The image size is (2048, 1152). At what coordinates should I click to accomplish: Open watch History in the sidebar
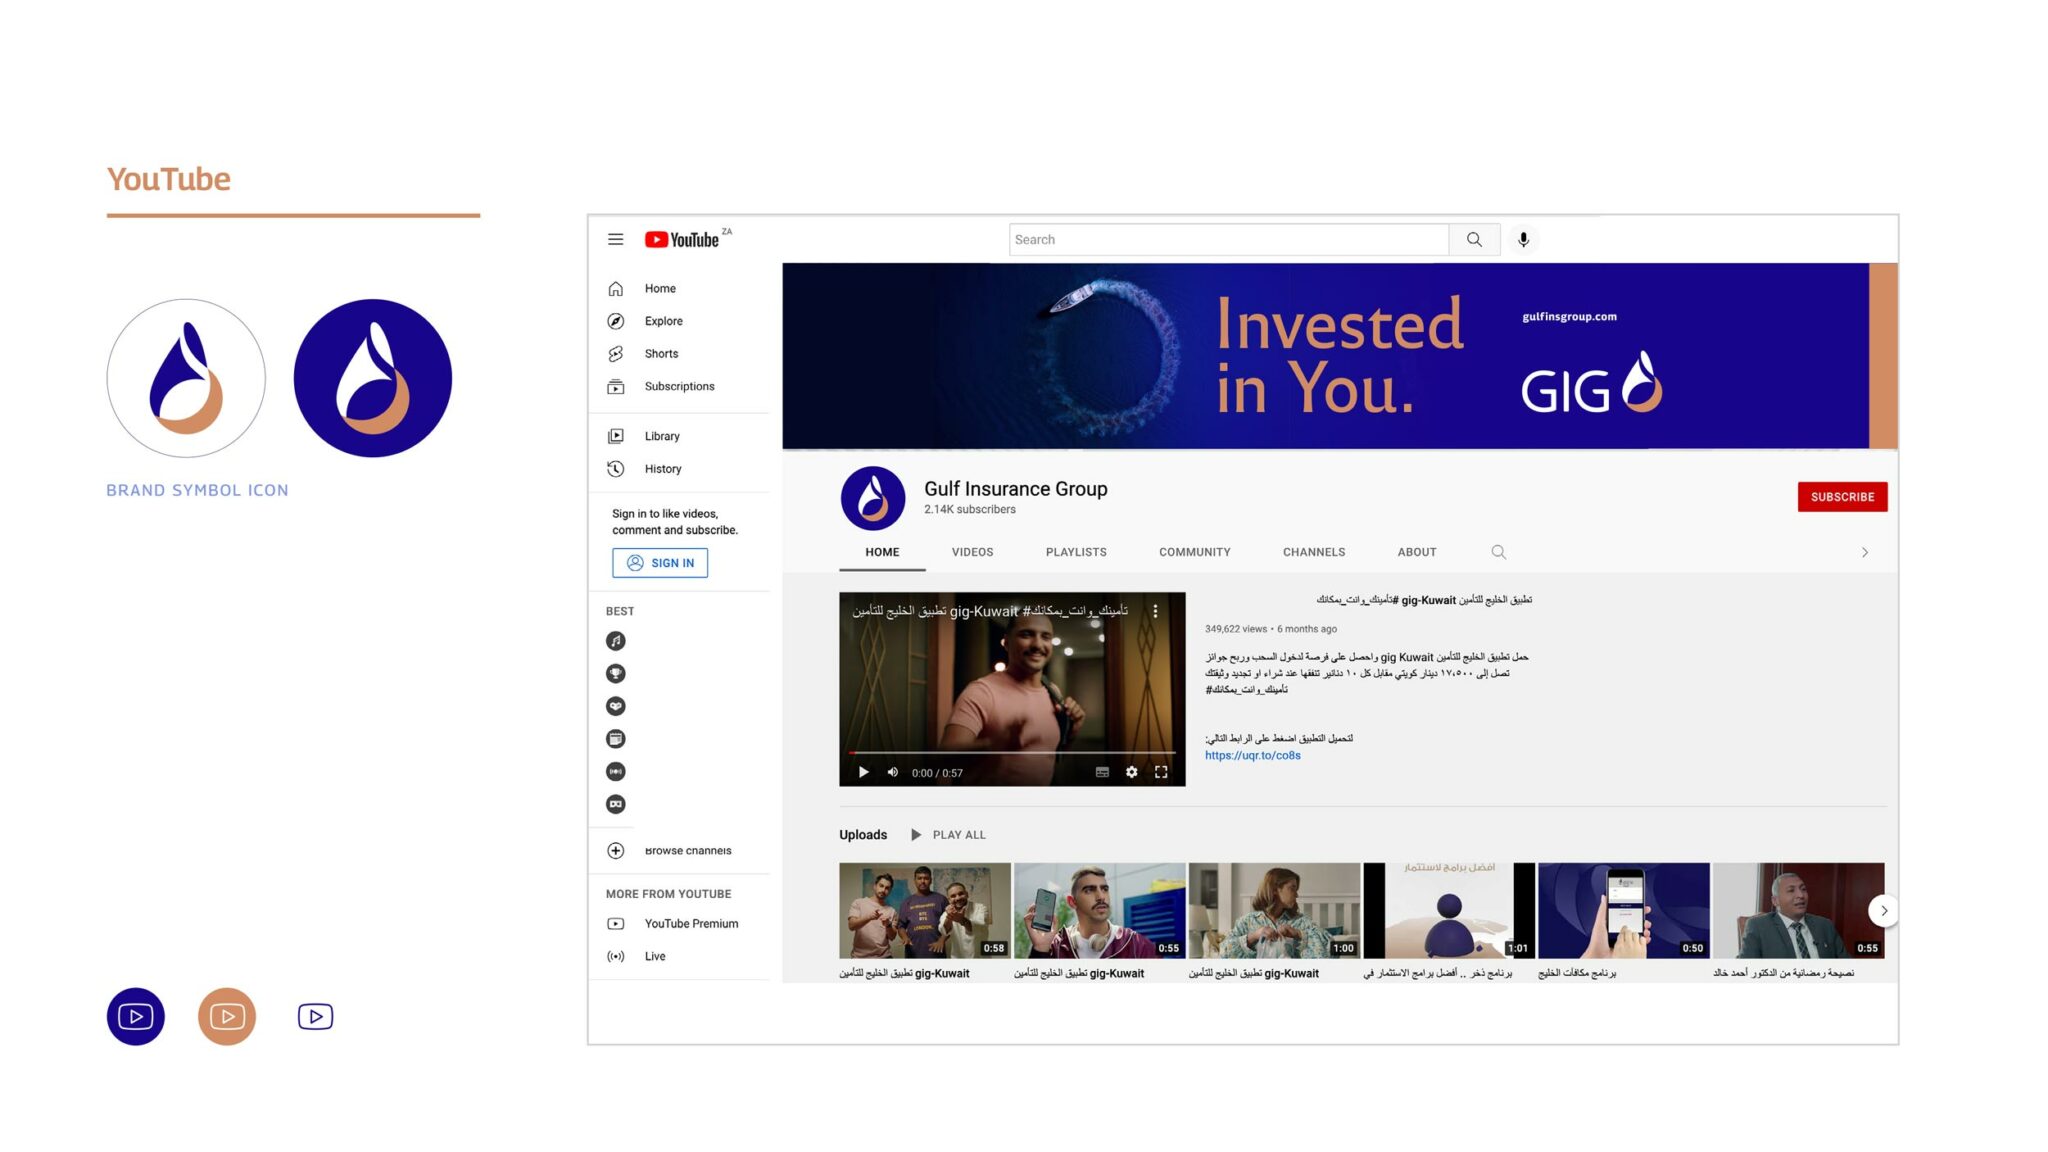662,469
